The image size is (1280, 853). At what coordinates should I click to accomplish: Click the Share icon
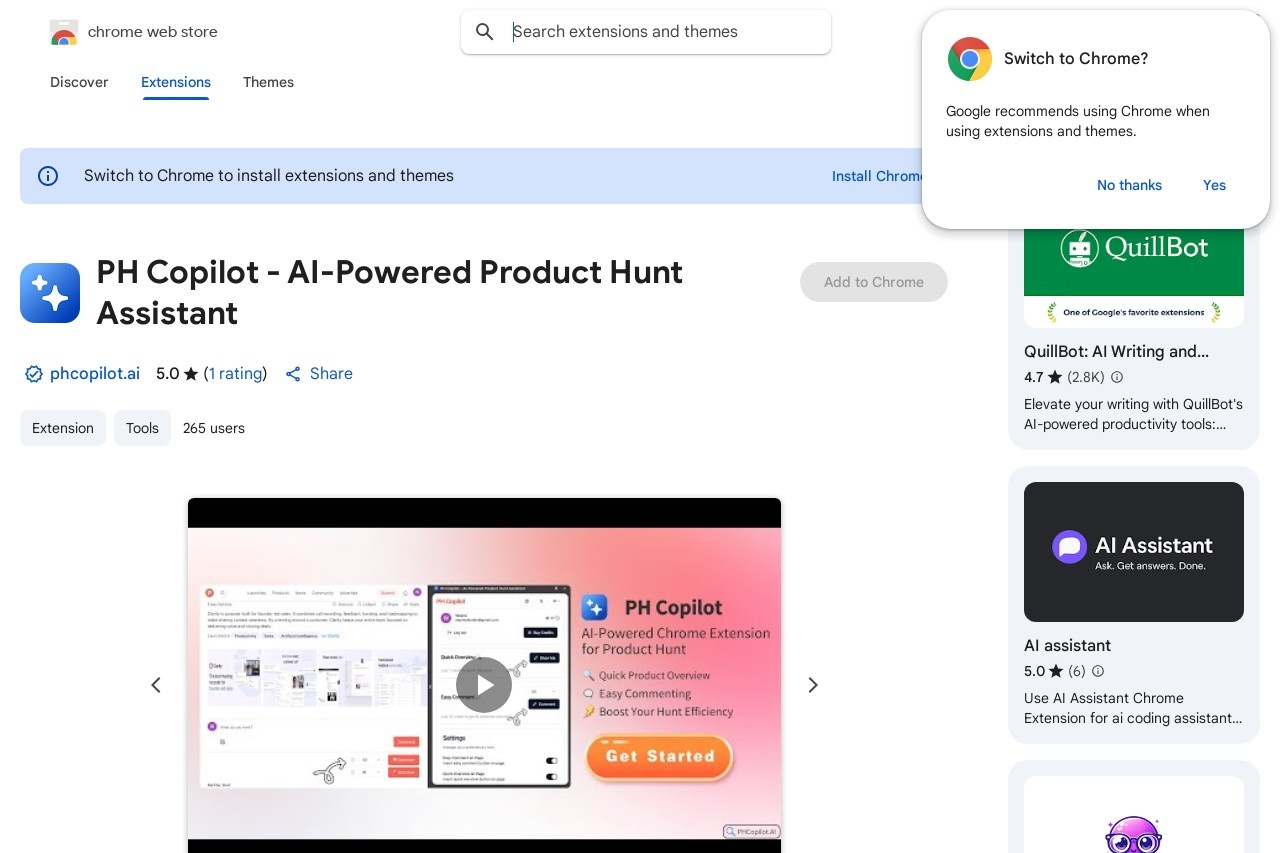293,374
